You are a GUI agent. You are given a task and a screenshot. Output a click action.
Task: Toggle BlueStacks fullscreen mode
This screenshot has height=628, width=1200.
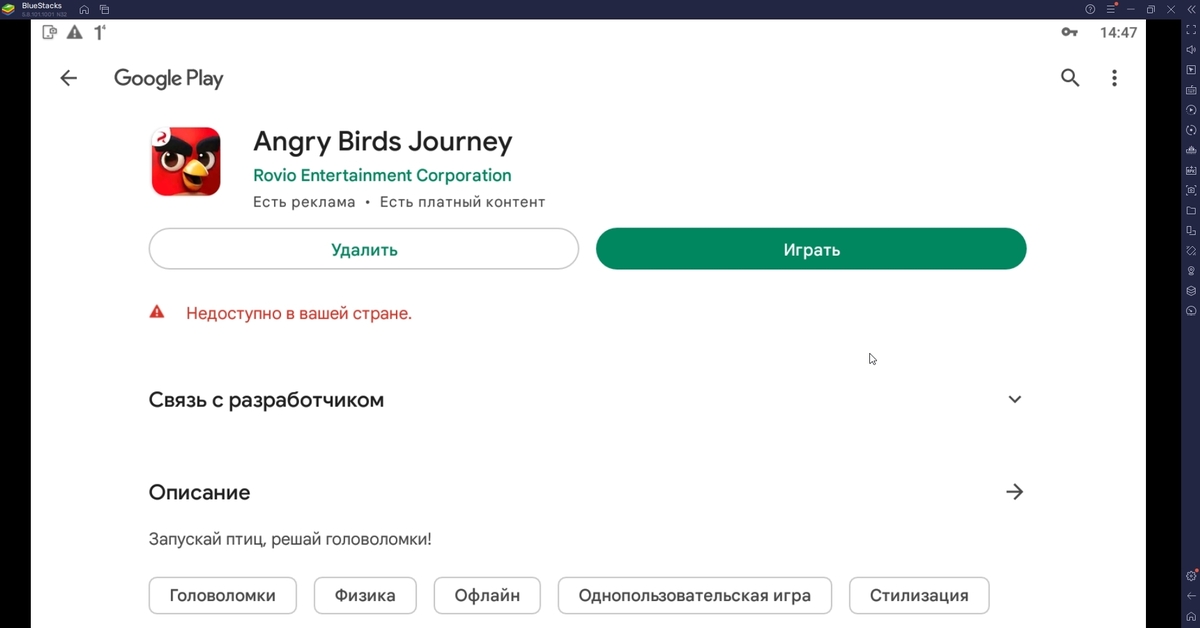click(x=1191, y=30)
